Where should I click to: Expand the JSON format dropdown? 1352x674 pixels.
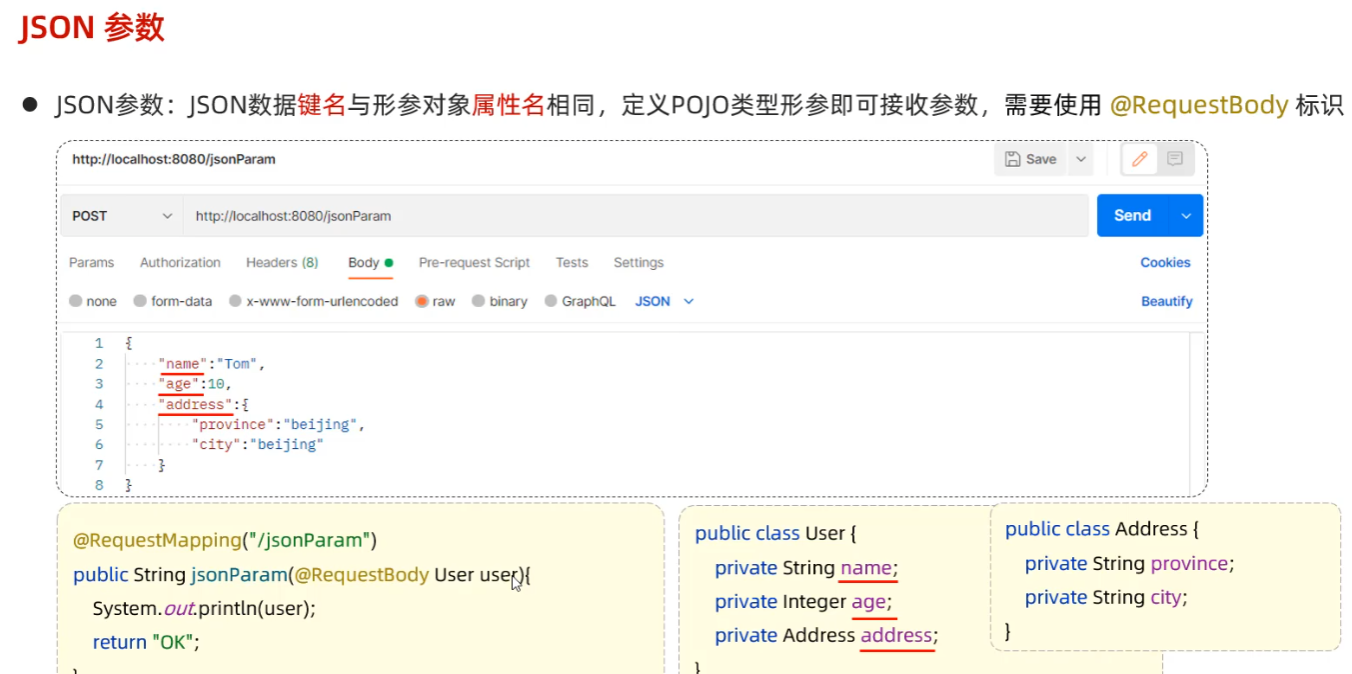664,301
